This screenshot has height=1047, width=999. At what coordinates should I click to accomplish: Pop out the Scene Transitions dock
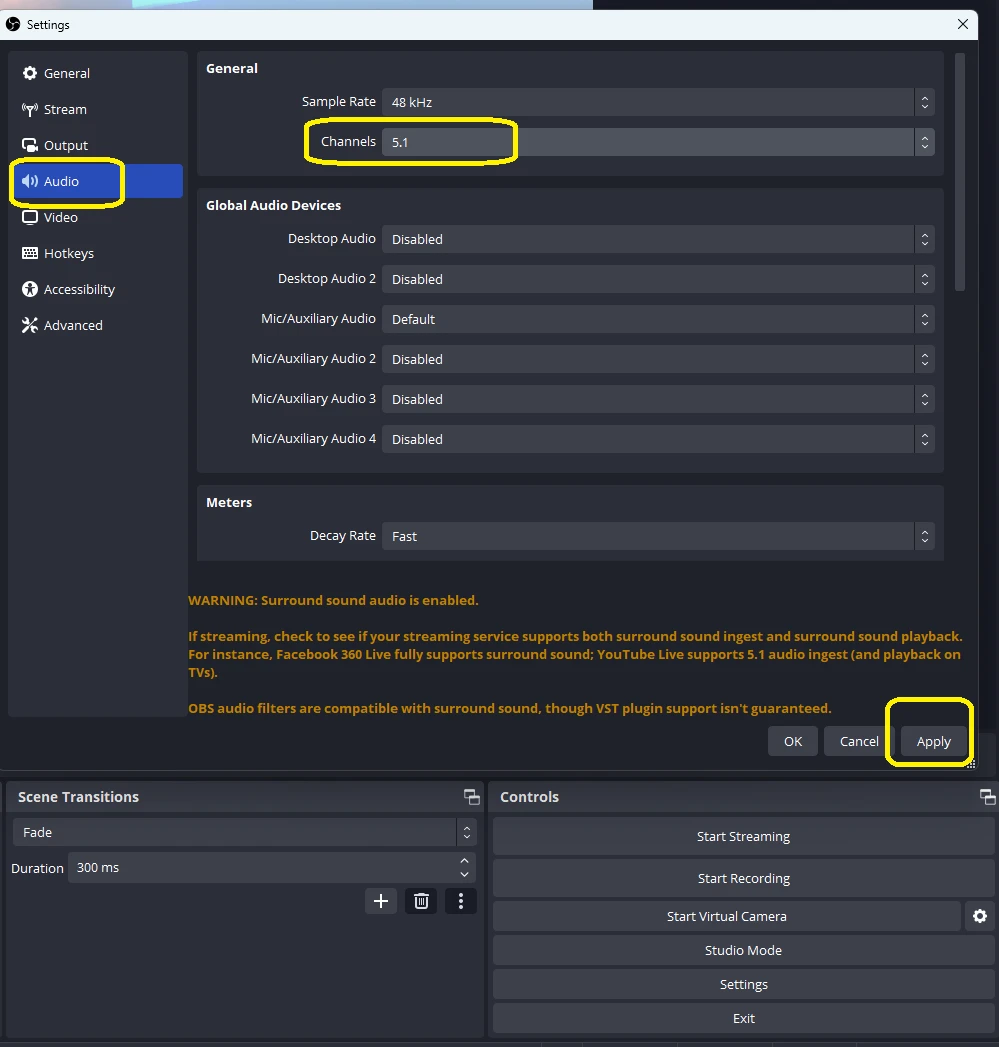pyautogui.click(x=471, y=797)
